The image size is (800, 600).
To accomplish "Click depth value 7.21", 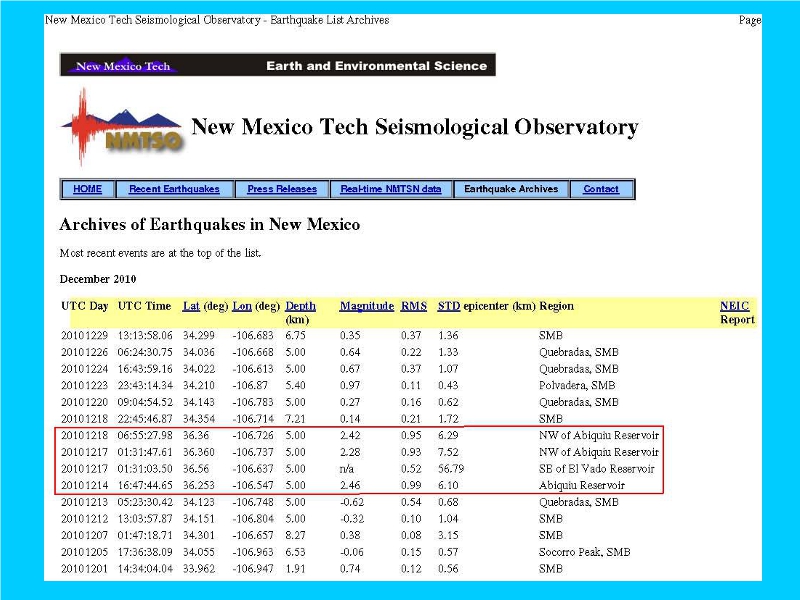I will point(295,419).
